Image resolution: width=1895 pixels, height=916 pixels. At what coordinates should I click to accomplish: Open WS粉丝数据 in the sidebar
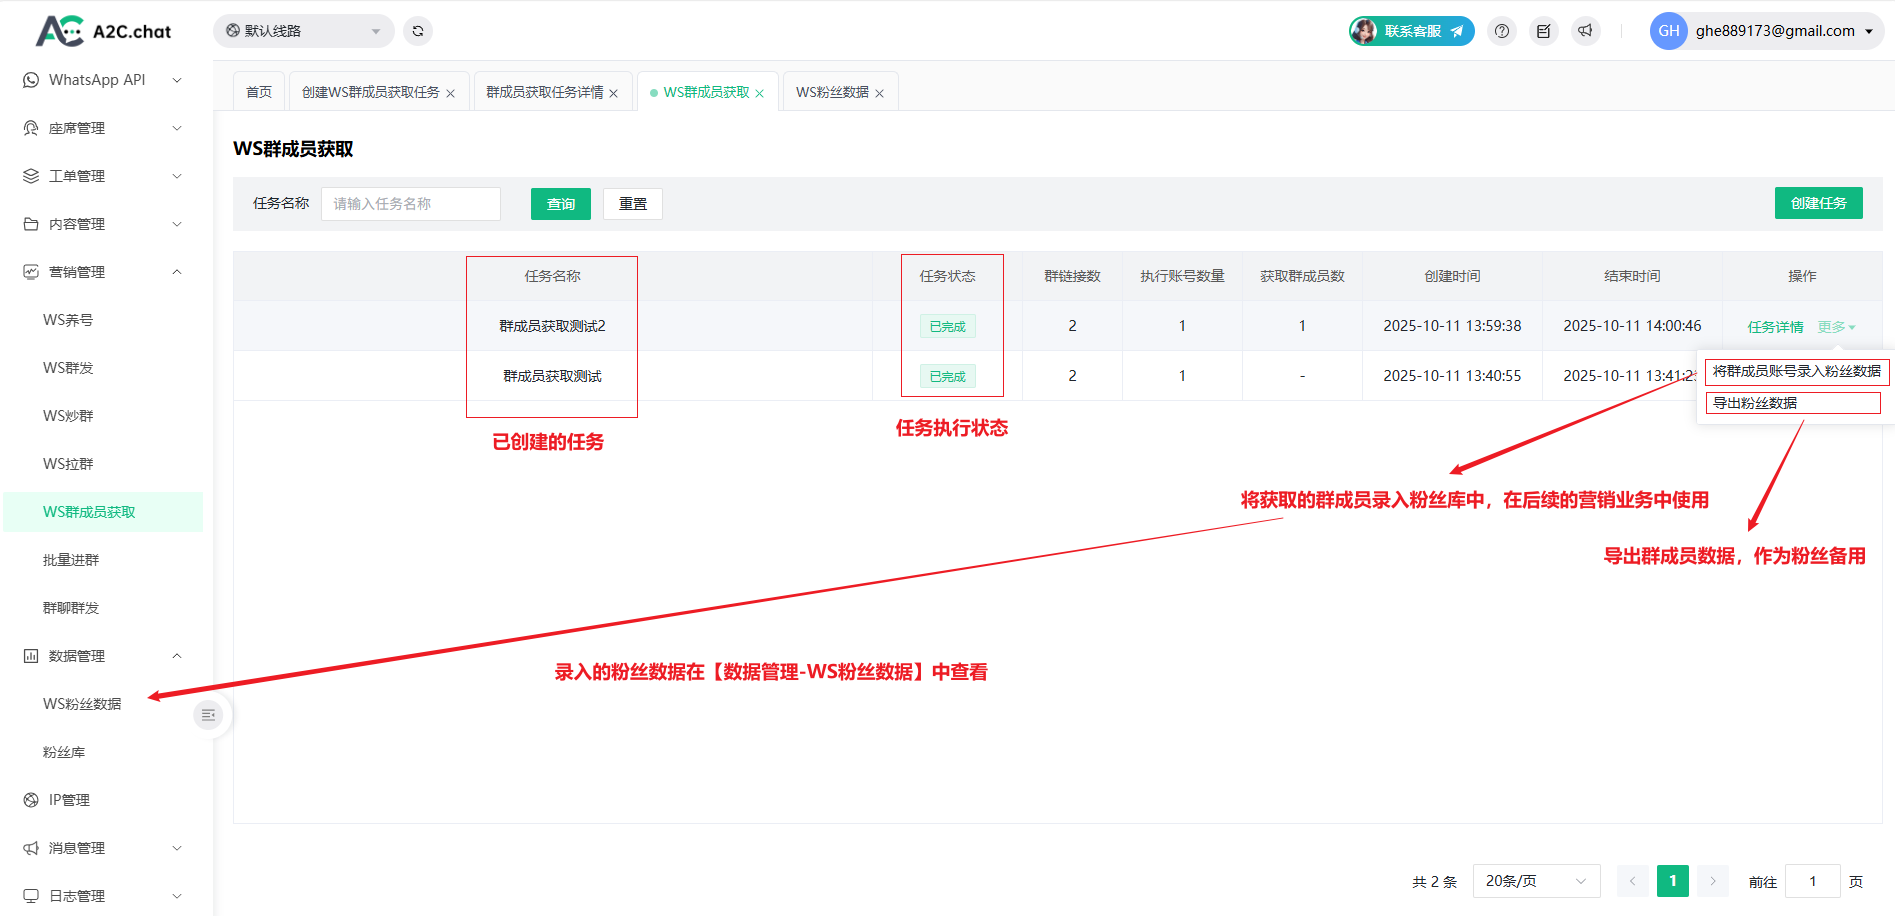pyautogui.click(x=82, y=704)
